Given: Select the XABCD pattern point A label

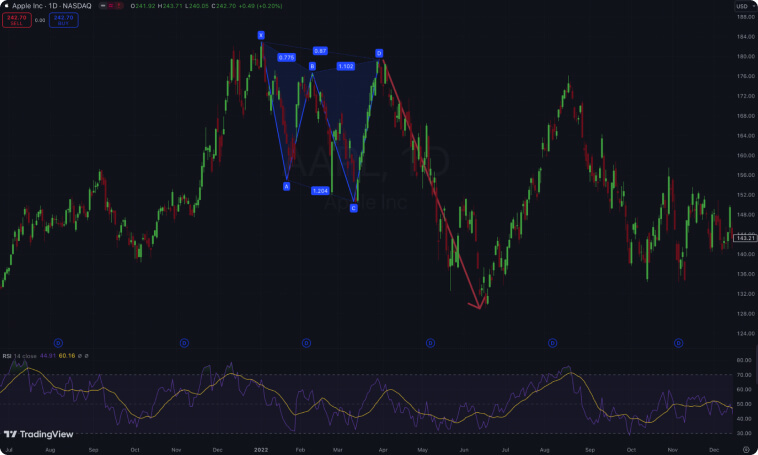Looking at the screenshot, I should click(x=287, y=186).
